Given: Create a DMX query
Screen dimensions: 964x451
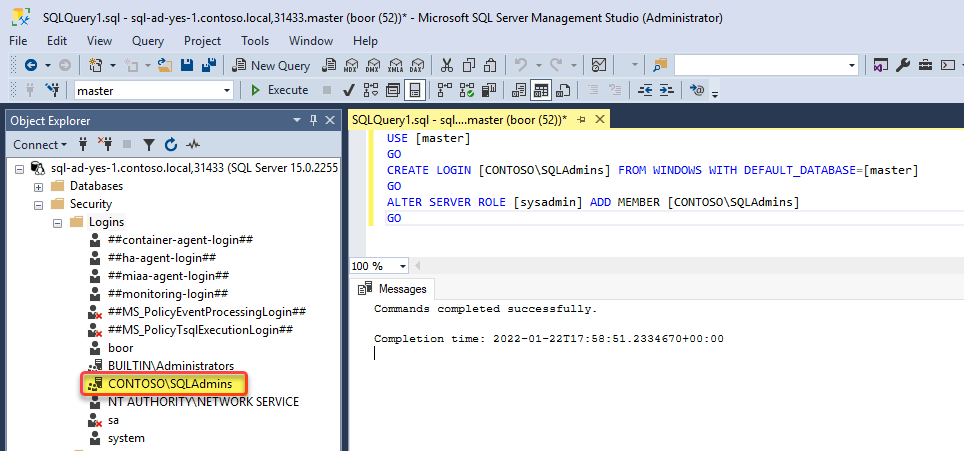Looking at the screenshot, I should click(373, 65).
